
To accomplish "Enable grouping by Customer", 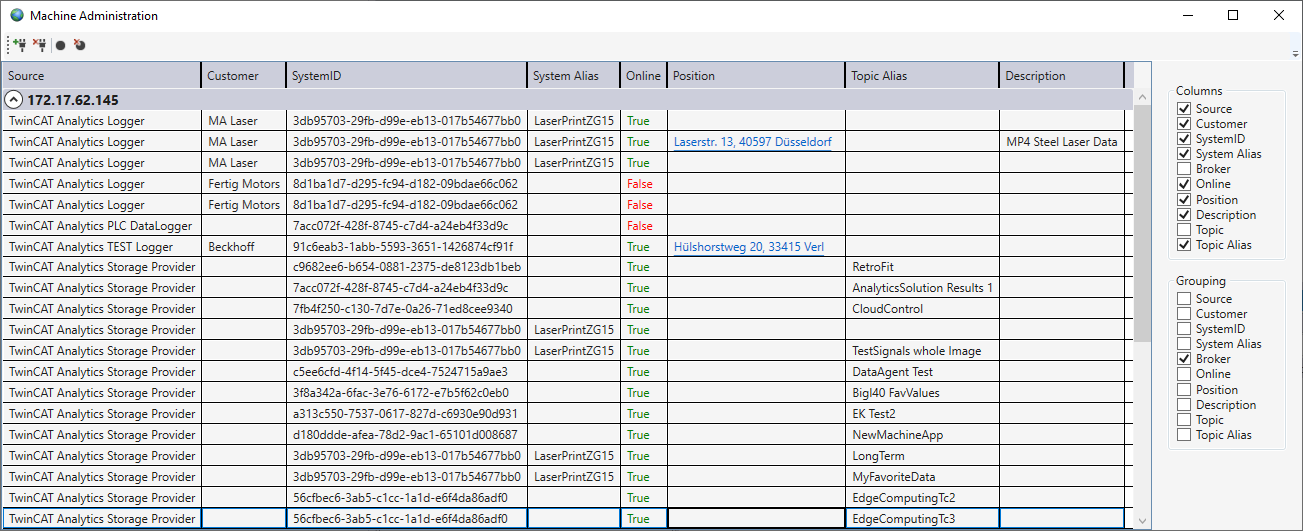I will (1184, 314).
